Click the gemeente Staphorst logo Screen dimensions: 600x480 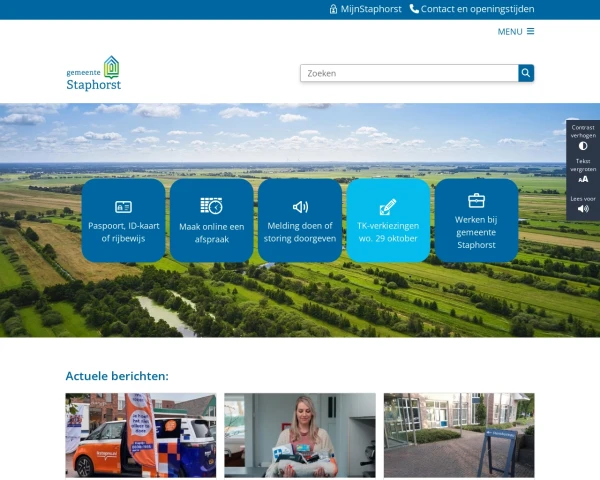pos(94,74)
